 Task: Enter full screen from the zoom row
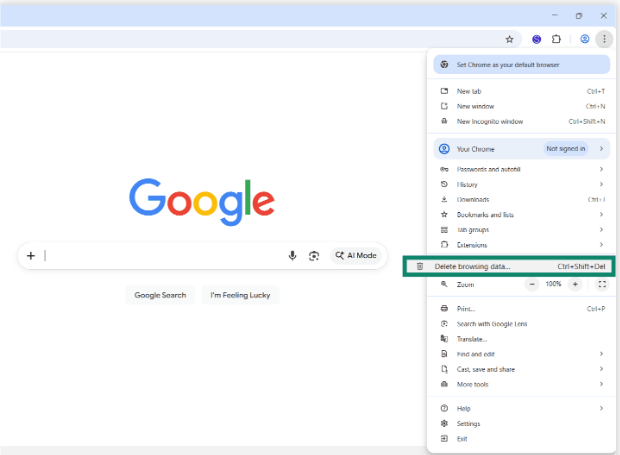click(x=602, y=284)
